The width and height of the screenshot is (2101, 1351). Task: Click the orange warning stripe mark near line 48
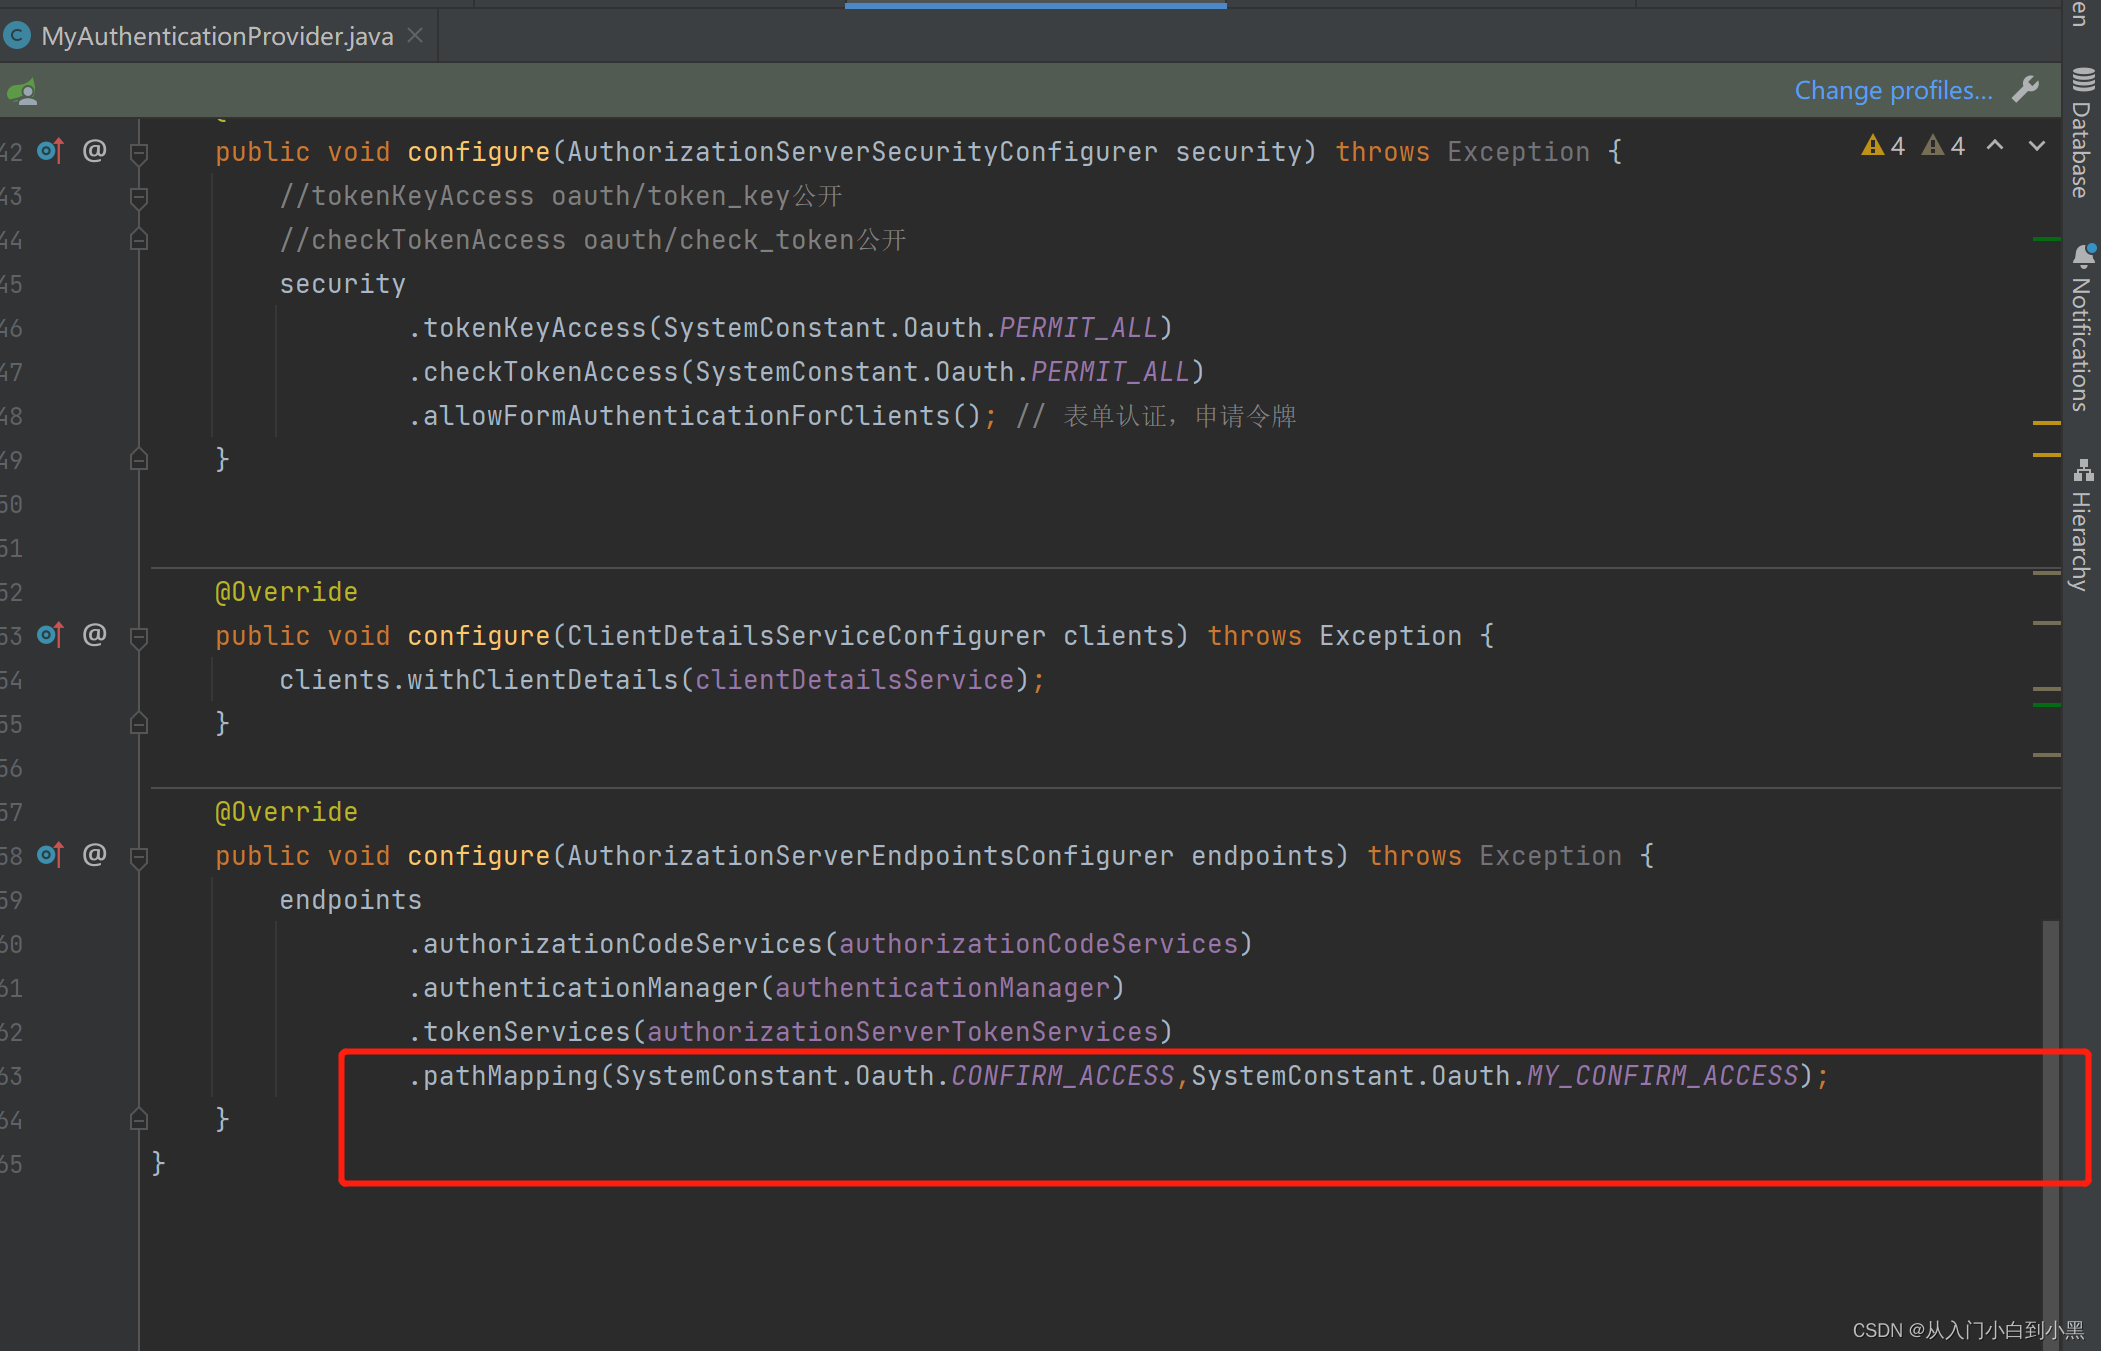(2046, 423)
